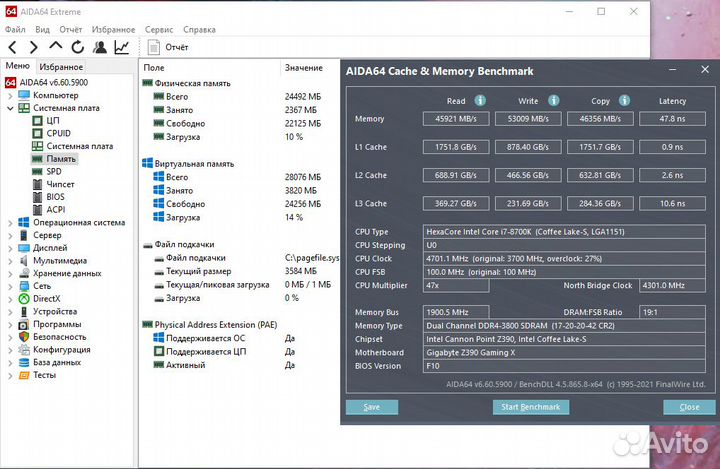Refresh using the circular arrow toolbar icon
This screenshot has width=720, height=469.
pyautogui.click(x=78, y=47)
